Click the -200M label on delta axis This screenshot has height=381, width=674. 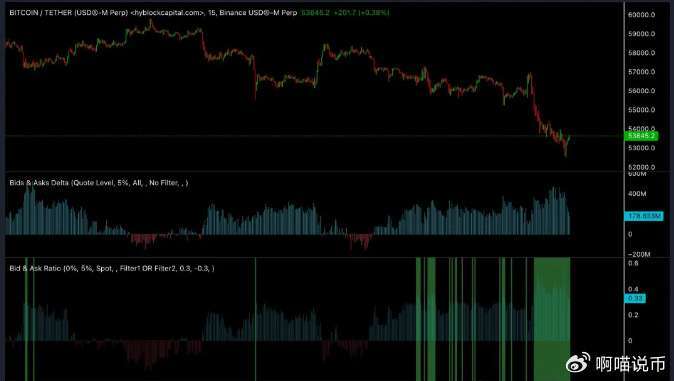(639, 254)
